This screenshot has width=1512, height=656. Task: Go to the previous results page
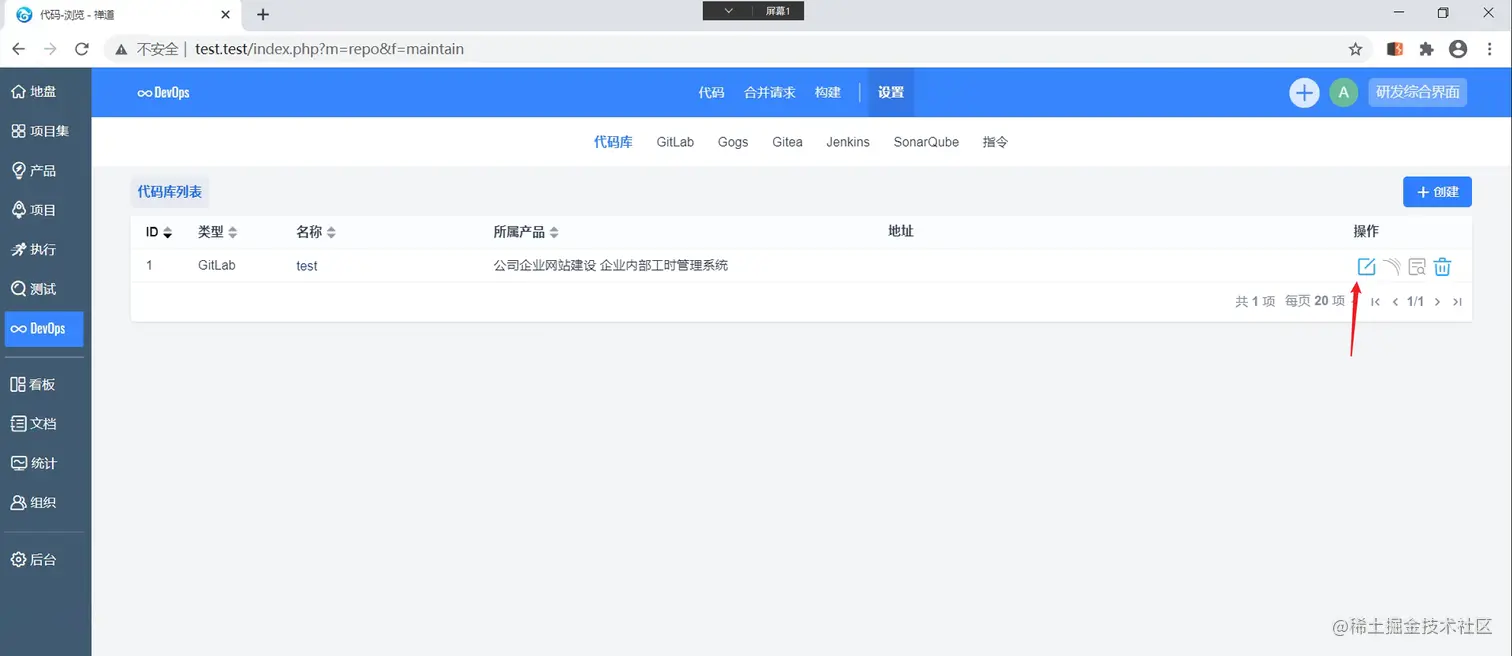(1395, 302)
